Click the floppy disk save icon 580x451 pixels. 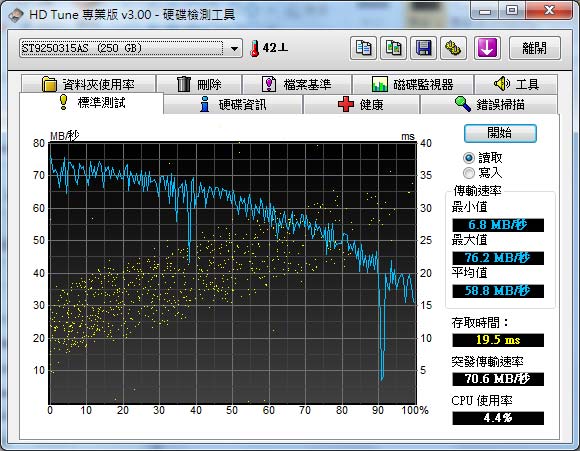pos(424,48)
